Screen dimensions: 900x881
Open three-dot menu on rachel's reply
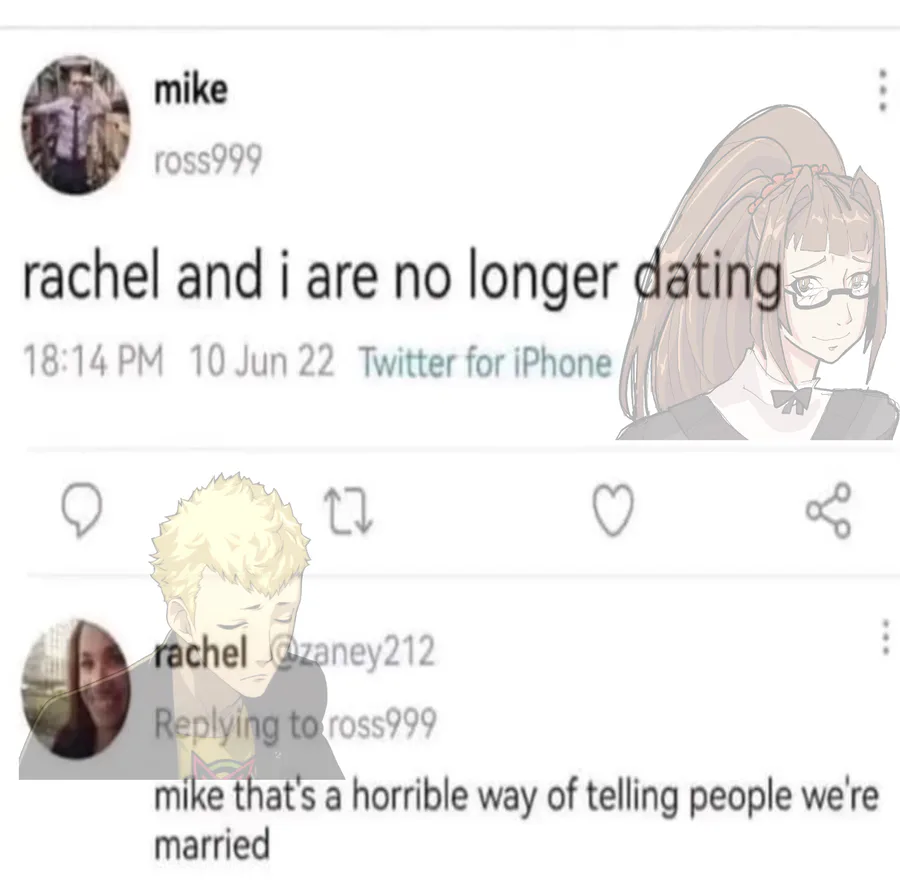[x=886, y=637]
